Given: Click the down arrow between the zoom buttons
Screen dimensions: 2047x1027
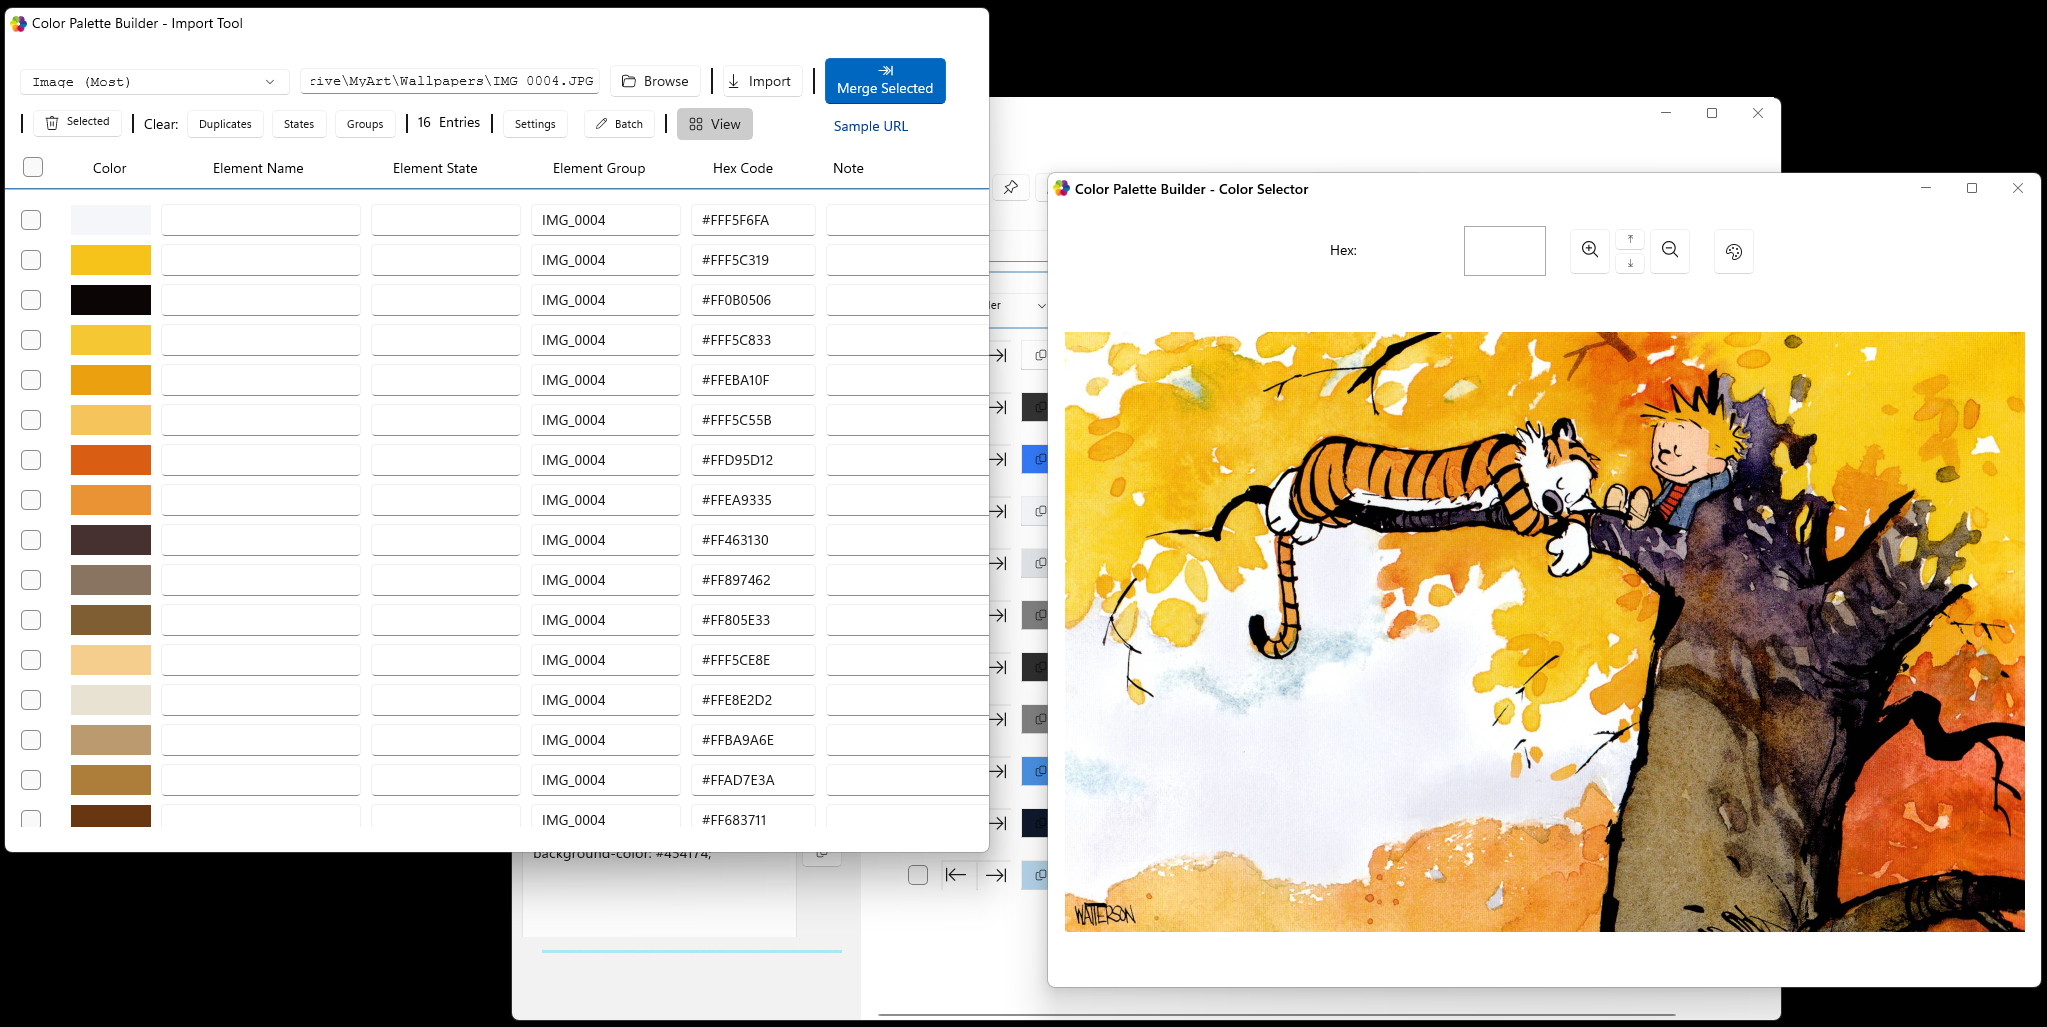Looking at the screenshot, I should [x=1630, y=263].
